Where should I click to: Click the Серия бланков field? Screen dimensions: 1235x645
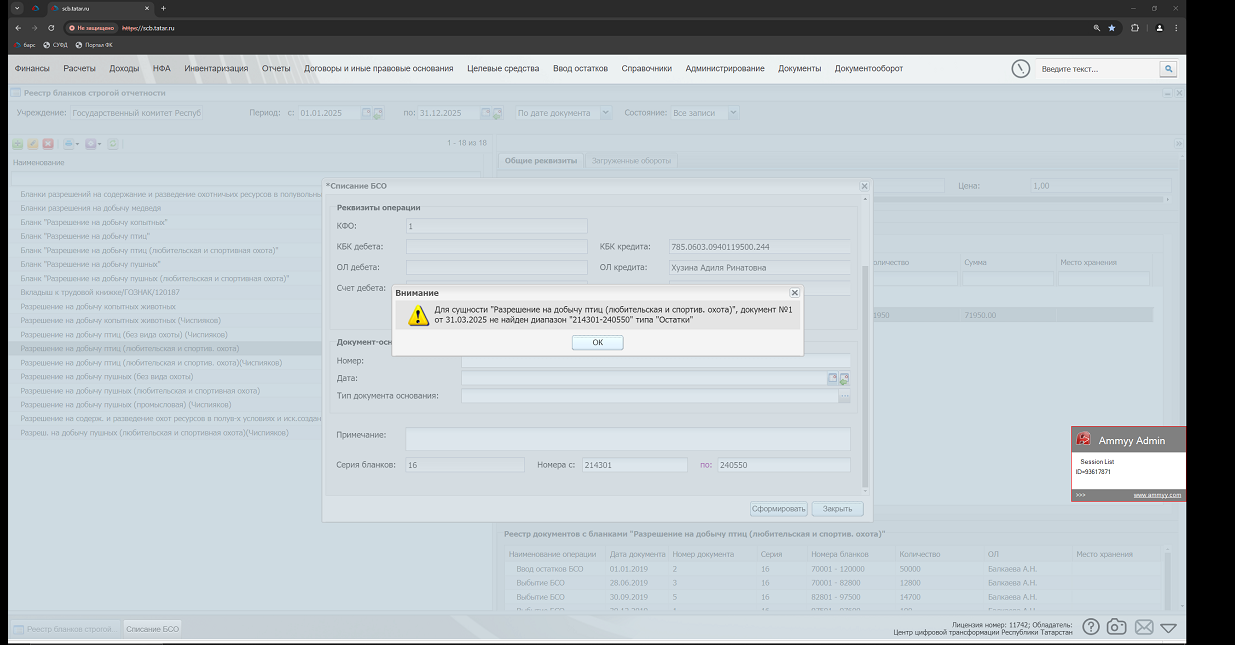tap(465, 465)
